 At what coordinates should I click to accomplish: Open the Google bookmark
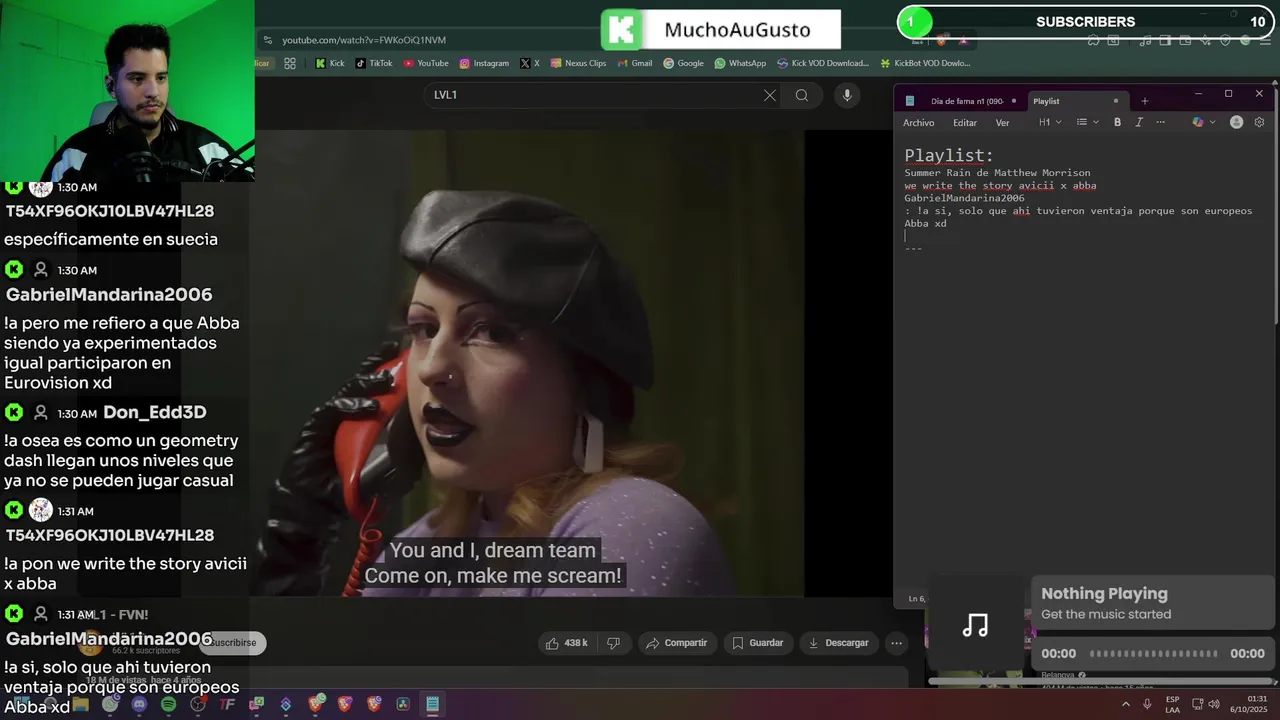click(x=683, y=63)
